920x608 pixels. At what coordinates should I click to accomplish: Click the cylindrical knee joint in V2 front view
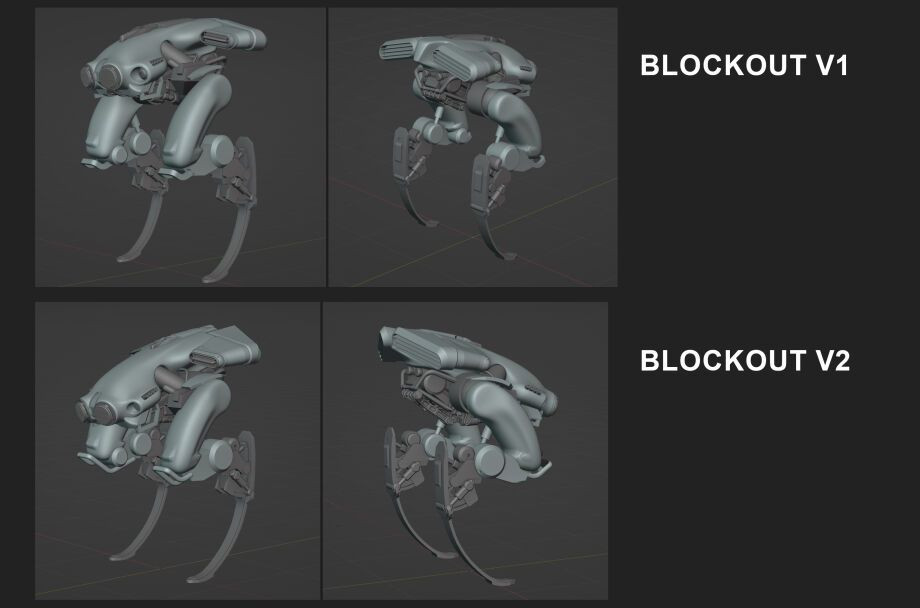point(217,453)
